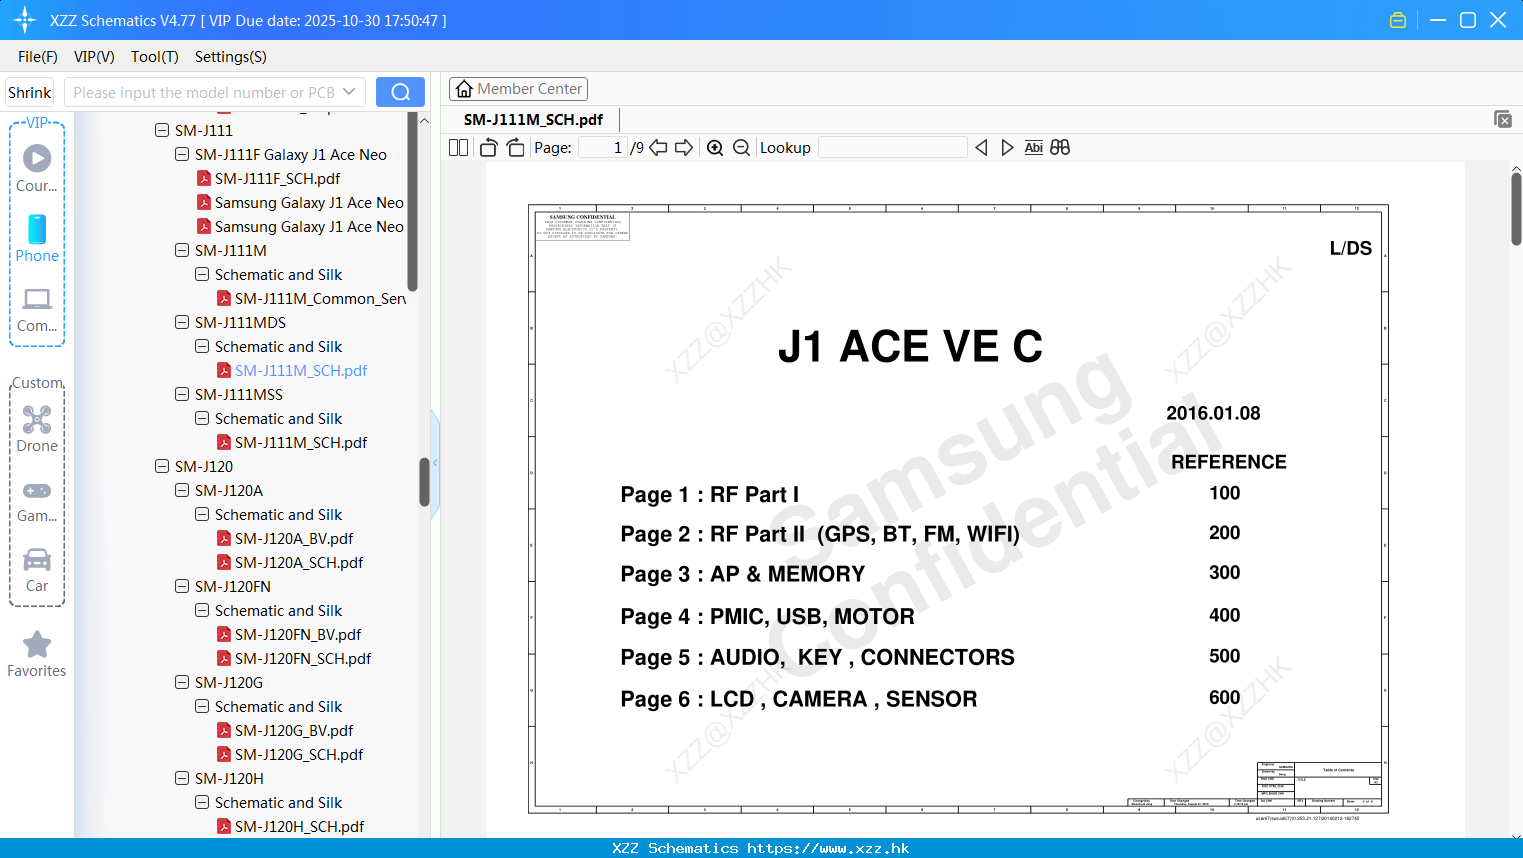Screen dimensions: 1523x858
Task: Click the Shrink button
Action: [30, 92]
